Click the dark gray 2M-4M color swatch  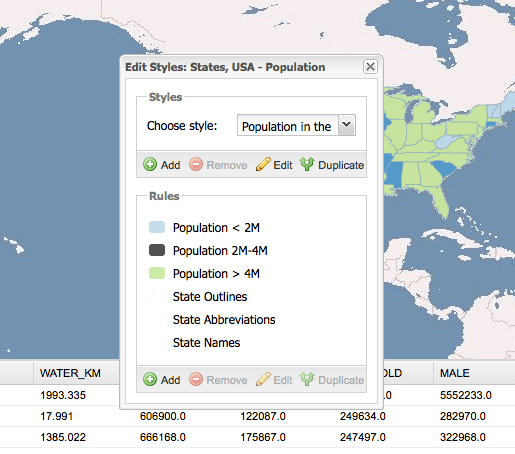(x=157, y=250)
